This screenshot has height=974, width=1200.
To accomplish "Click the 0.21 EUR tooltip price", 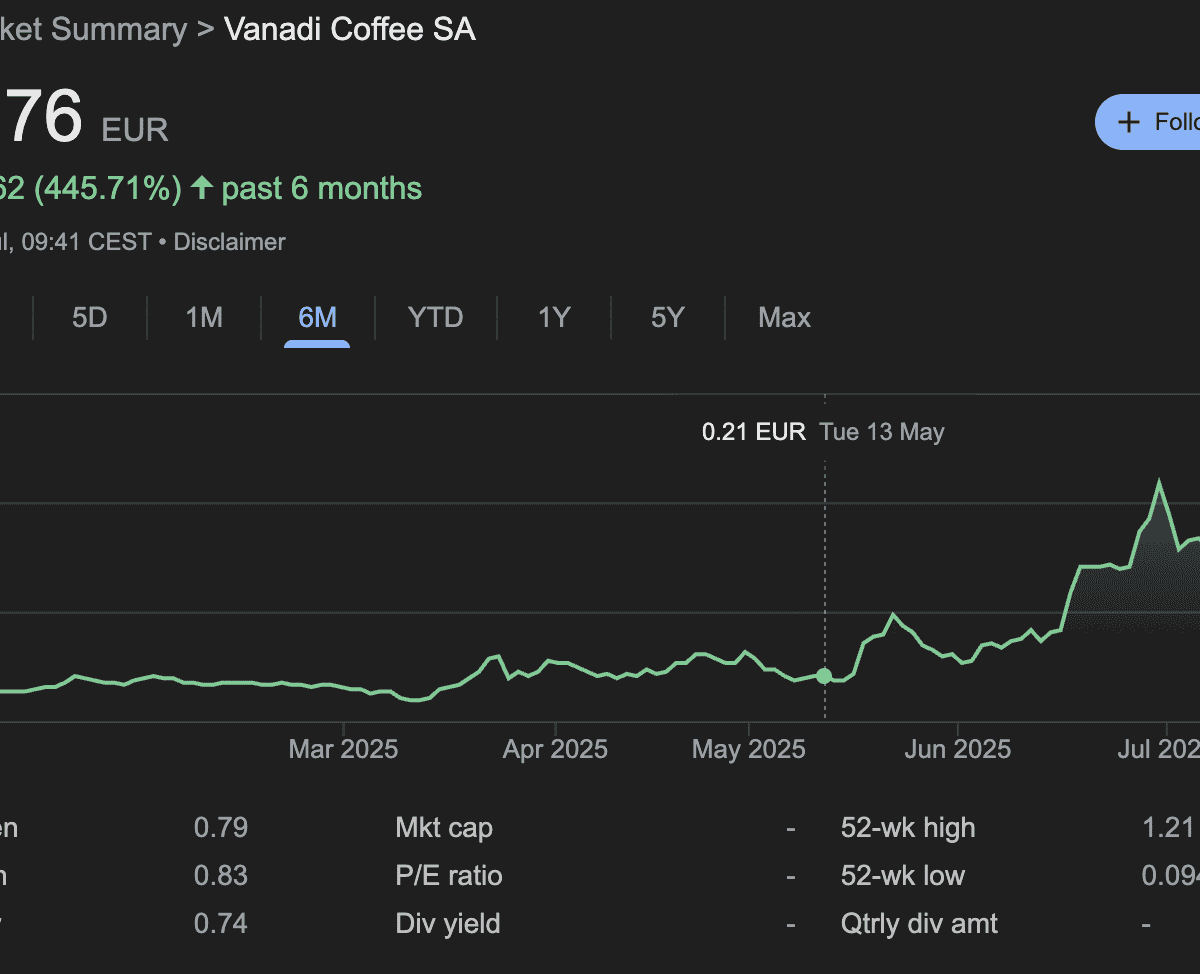I will click(754, 432).
